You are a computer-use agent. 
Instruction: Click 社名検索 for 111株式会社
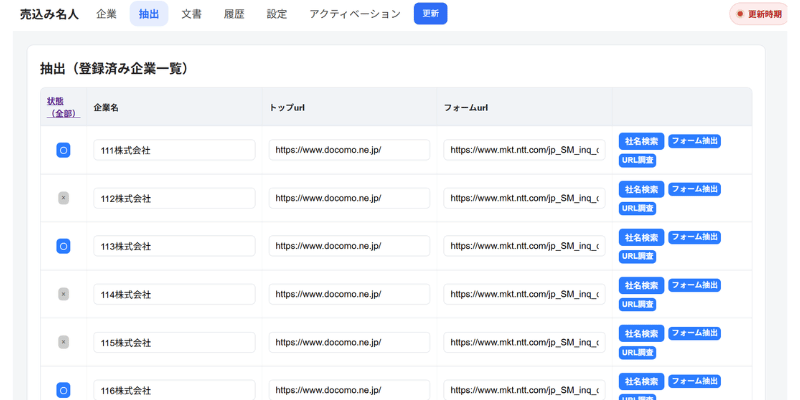[x=641, y=141]
